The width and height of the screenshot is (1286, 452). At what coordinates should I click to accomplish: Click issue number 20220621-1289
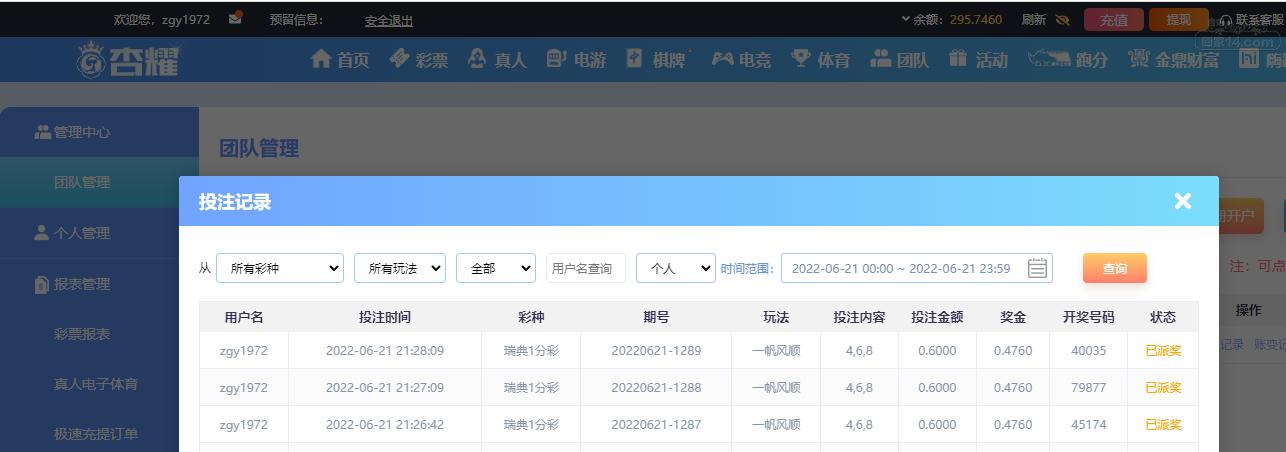tap(656, 351)
